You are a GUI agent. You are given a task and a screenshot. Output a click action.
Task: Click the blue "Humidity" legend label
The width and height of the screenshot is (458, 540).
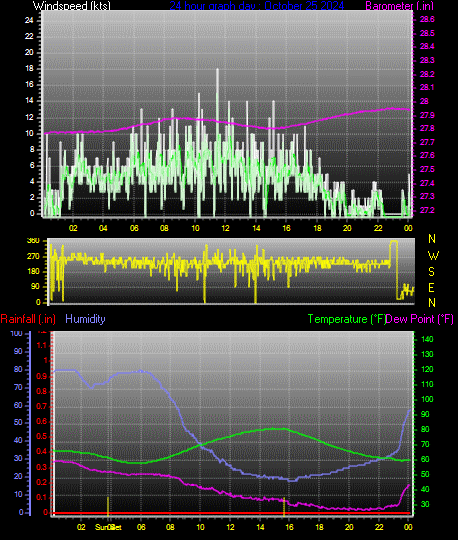[85, 319]
